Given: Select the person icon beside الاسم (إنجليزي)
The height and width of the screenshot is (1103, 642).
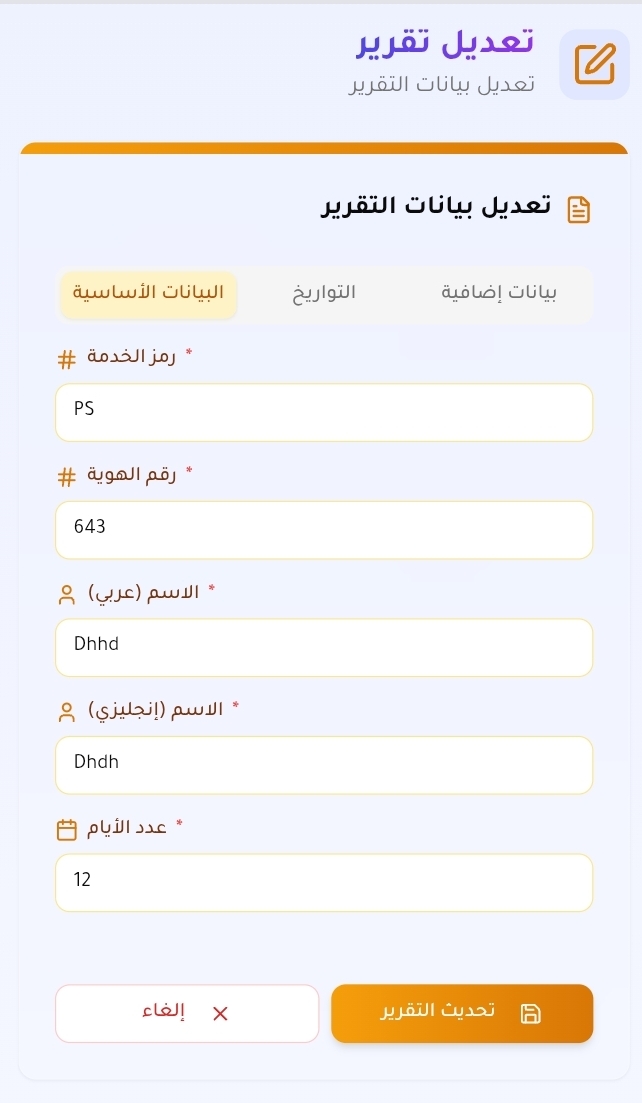Looking at the screenshot, I should pos(66,712).
